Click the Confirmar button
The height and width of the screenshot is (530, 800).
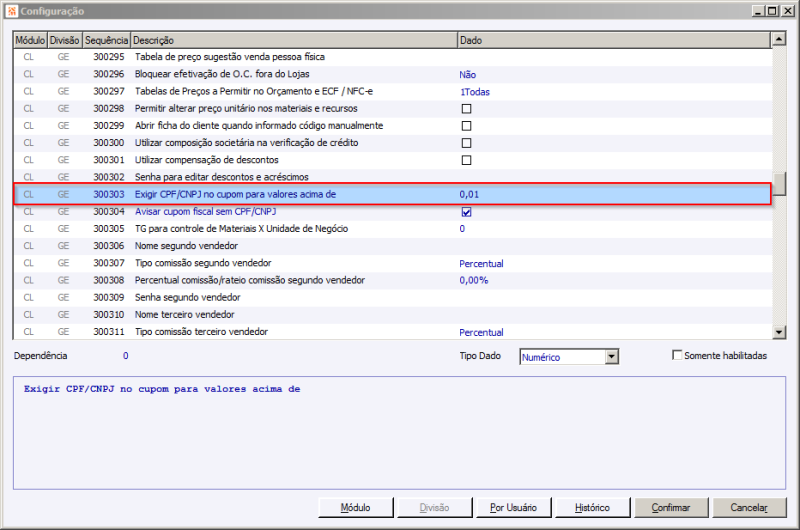(671, 508)
